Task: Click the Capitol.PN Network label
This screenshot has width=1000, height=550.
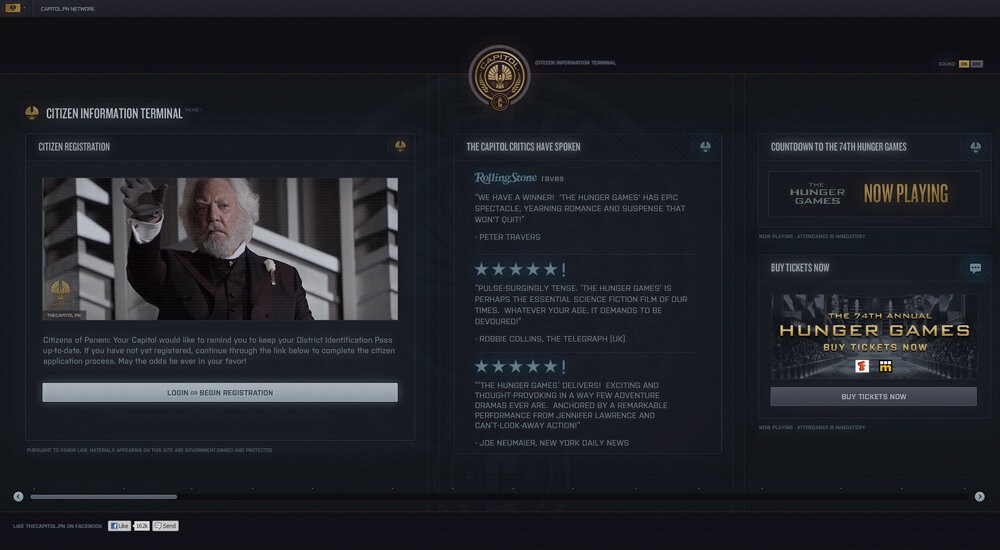Action: 68,9
